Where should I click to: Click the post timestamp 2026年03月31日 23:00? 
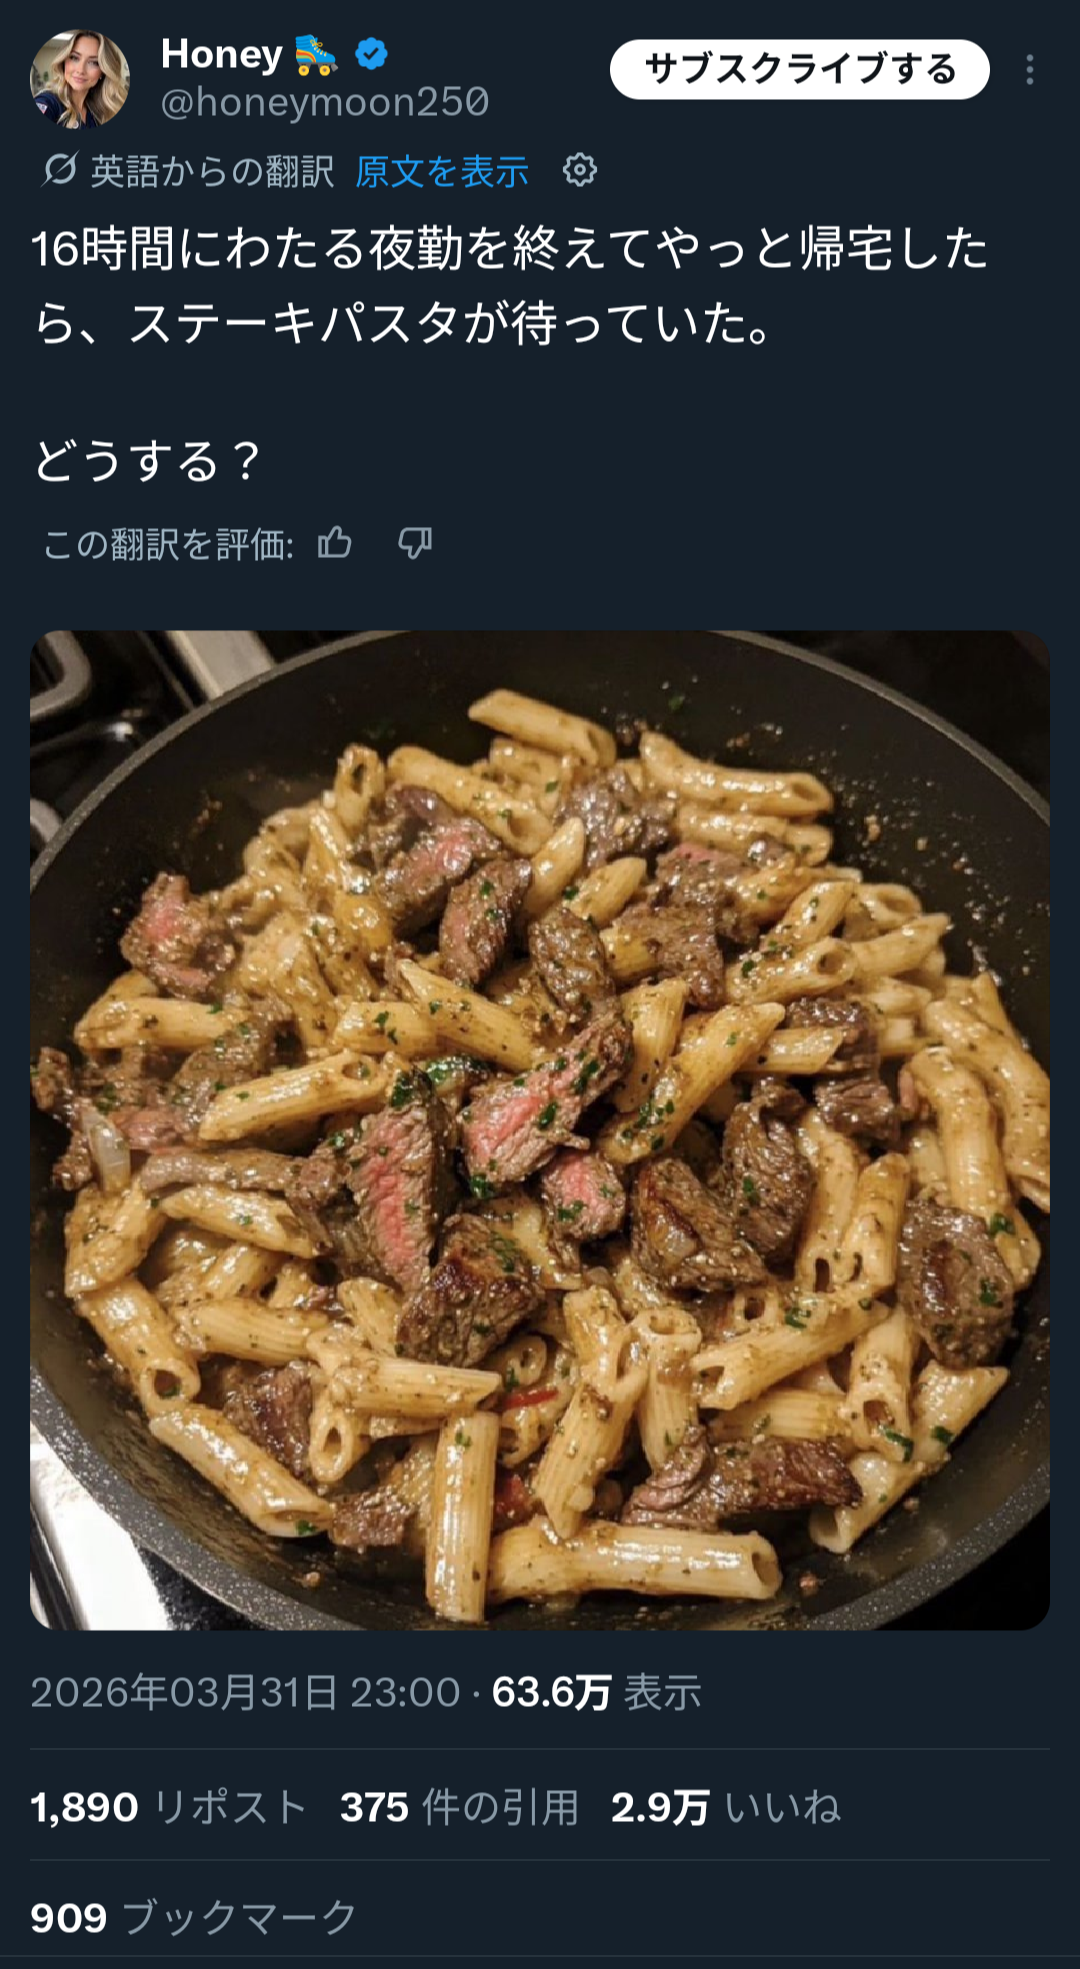coord(245,1693)
